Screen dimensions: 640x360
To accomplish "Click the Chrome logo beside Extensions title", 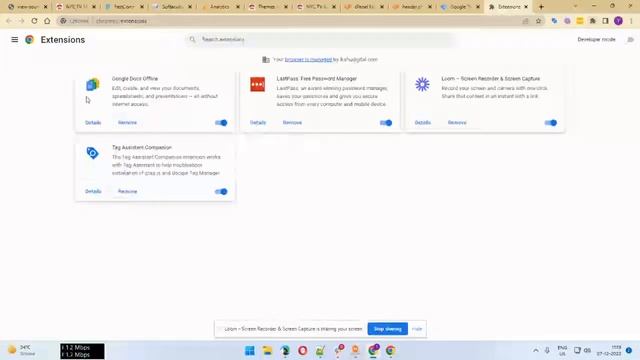I will point(29,40).
